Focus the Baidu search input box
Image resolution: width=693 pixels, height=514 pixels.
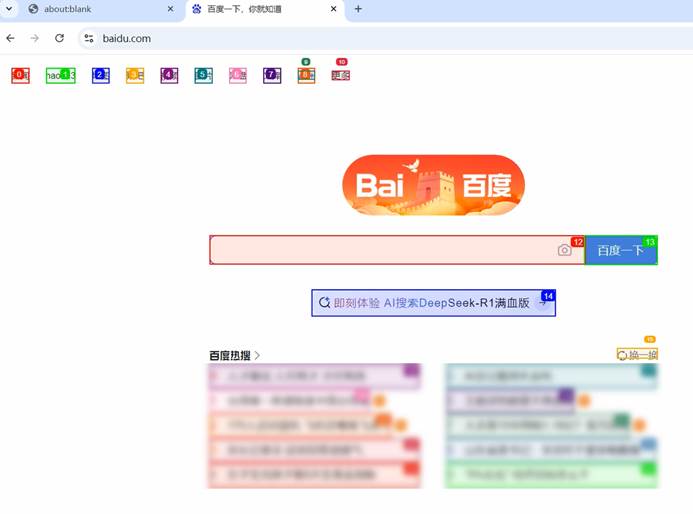point(397,250)
